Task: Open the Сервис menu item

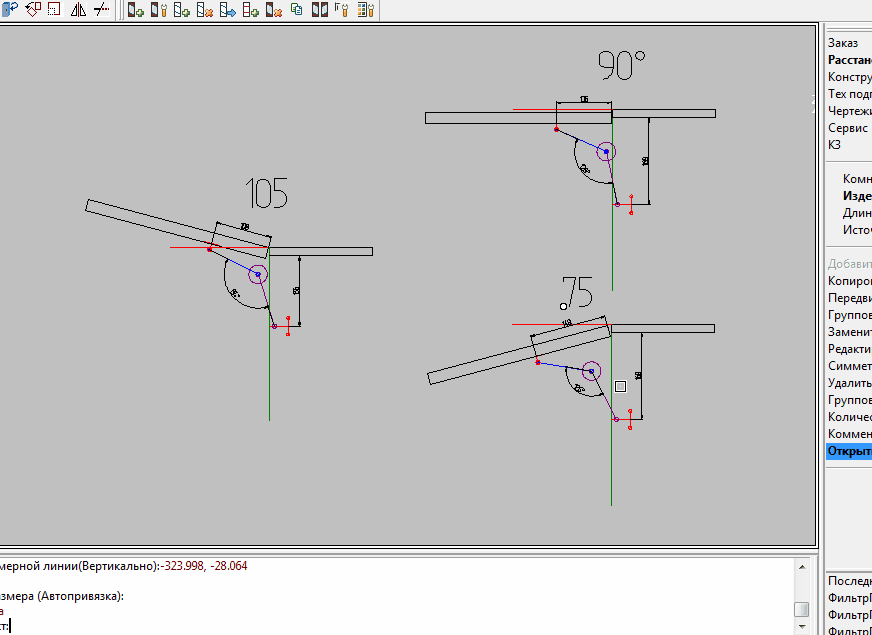Action: pos(848,128)
